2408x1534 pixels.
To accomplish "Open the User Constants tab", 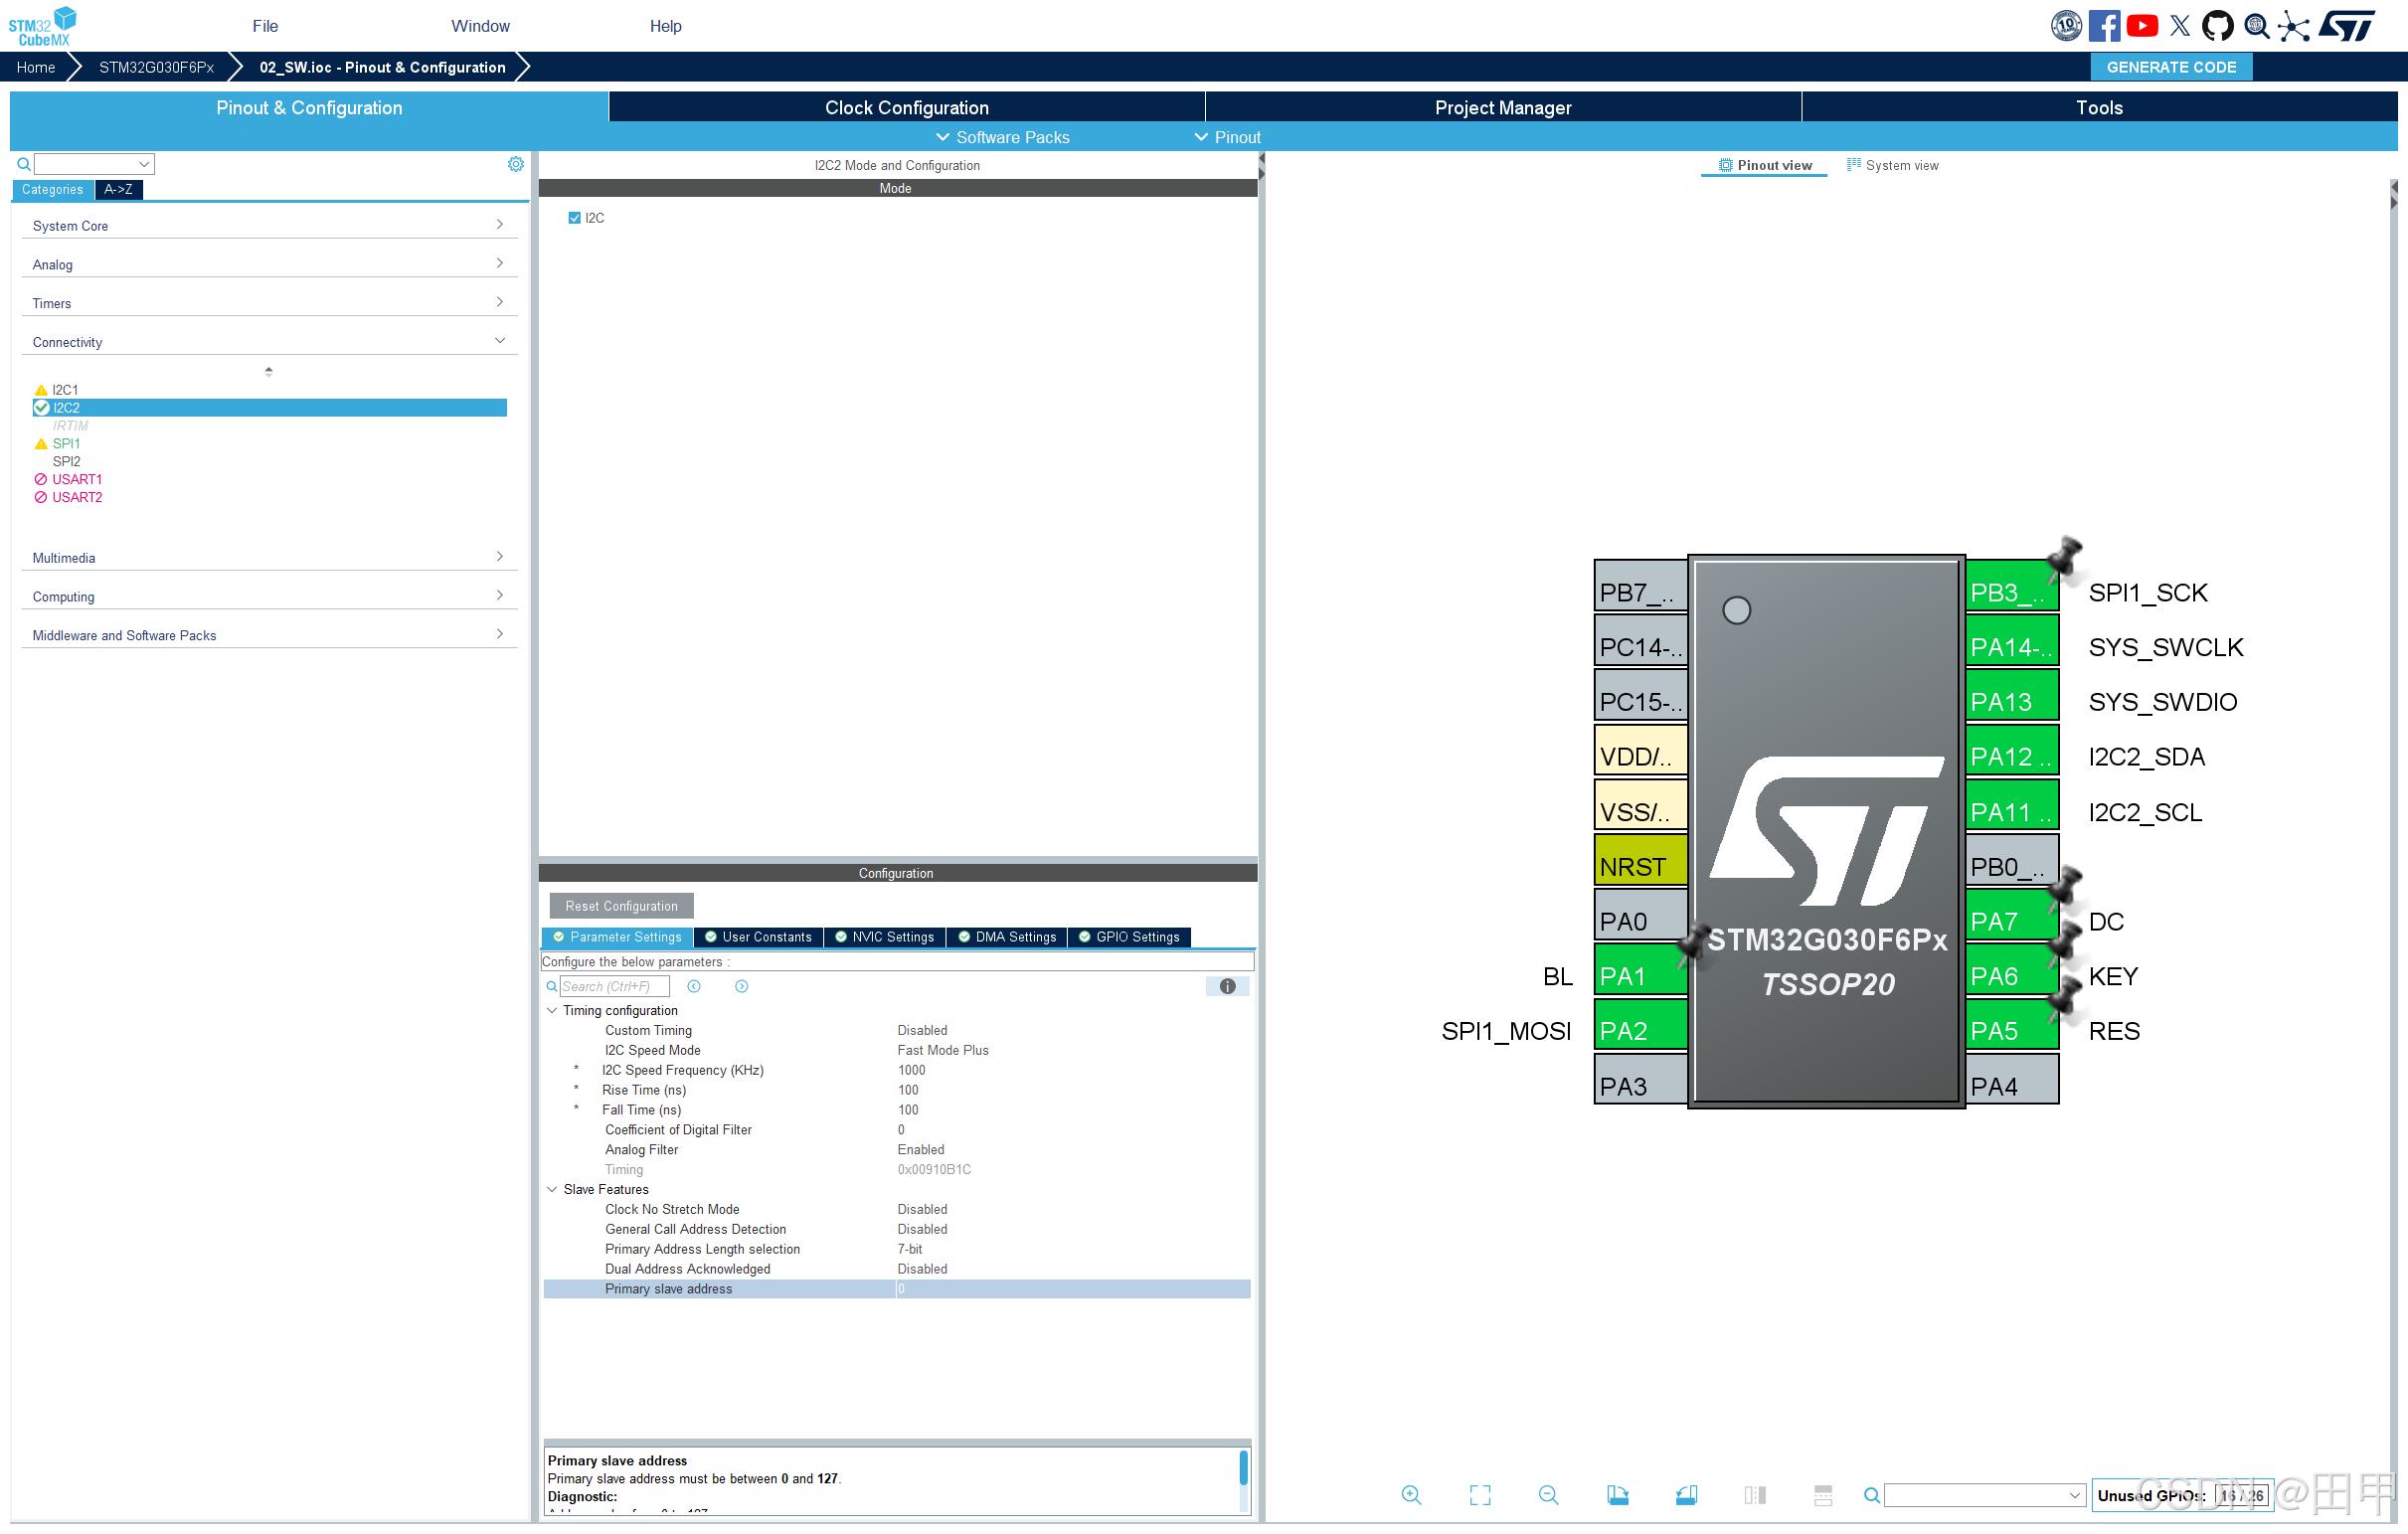I will [x=759, y=937].
